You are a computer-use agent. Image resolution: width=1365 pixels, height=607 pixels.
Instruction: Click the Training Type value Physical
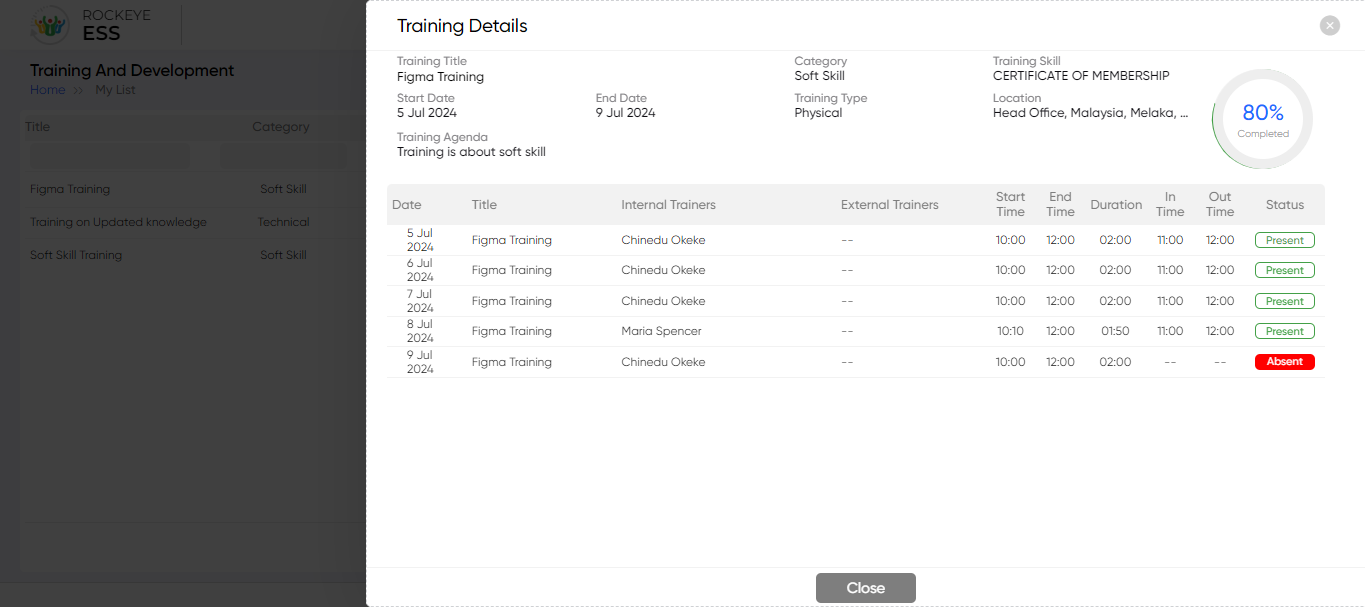[818, 113]
